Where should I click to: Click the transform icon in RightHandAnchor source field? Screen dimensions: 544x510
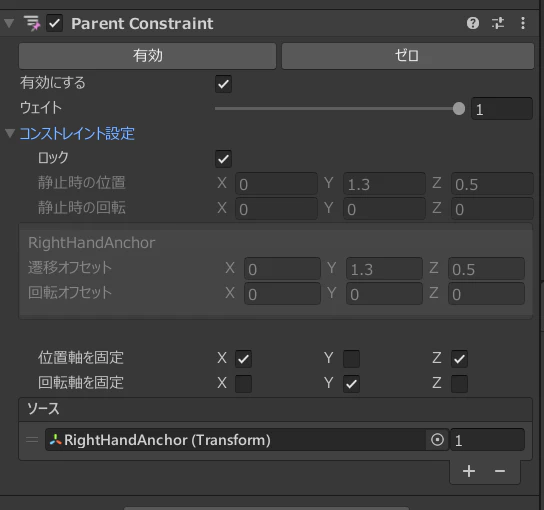(x=55, y=440)
